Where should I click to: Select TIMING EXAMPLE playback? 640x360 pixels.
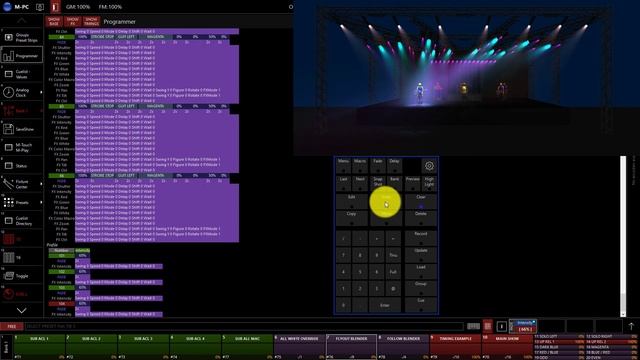[x=456, y=347]
